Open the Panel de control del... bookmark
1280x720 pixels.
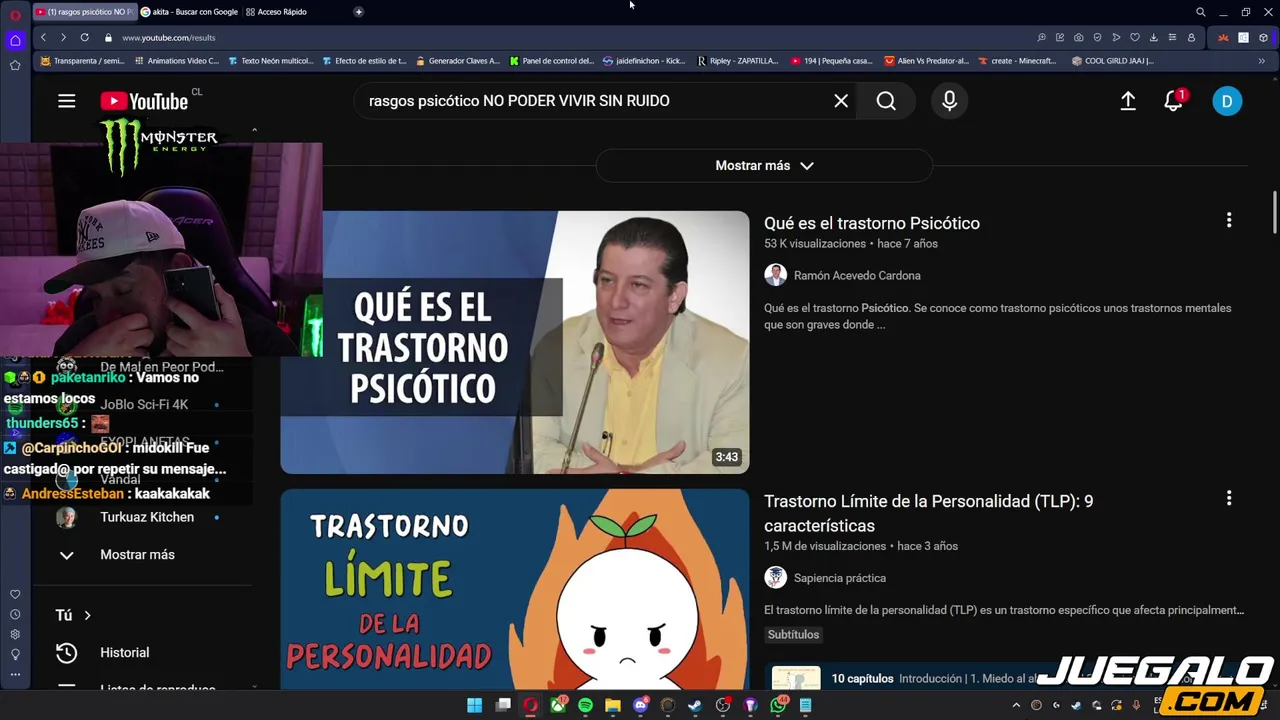552,61
